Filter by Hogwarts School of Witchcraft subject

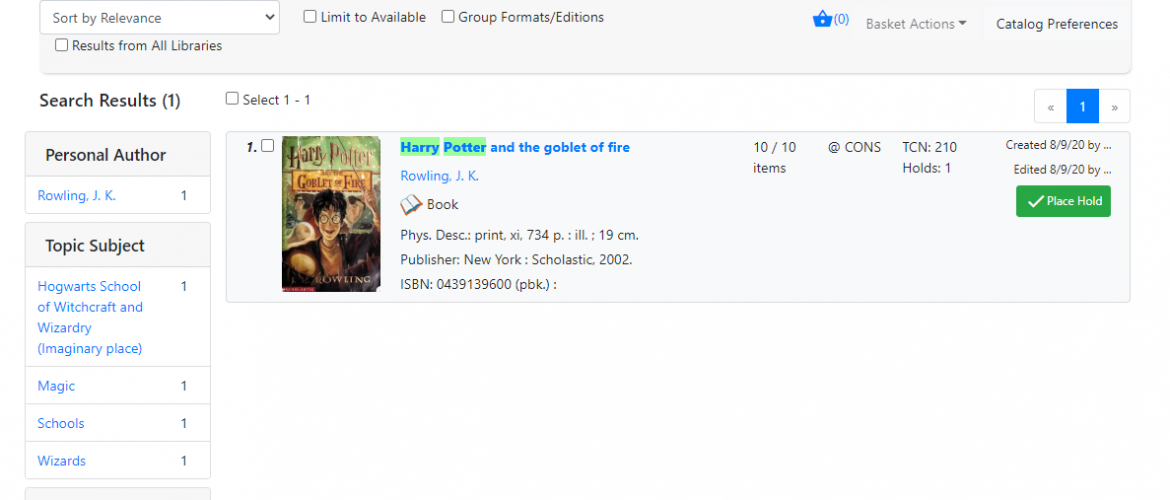[90, 317]
